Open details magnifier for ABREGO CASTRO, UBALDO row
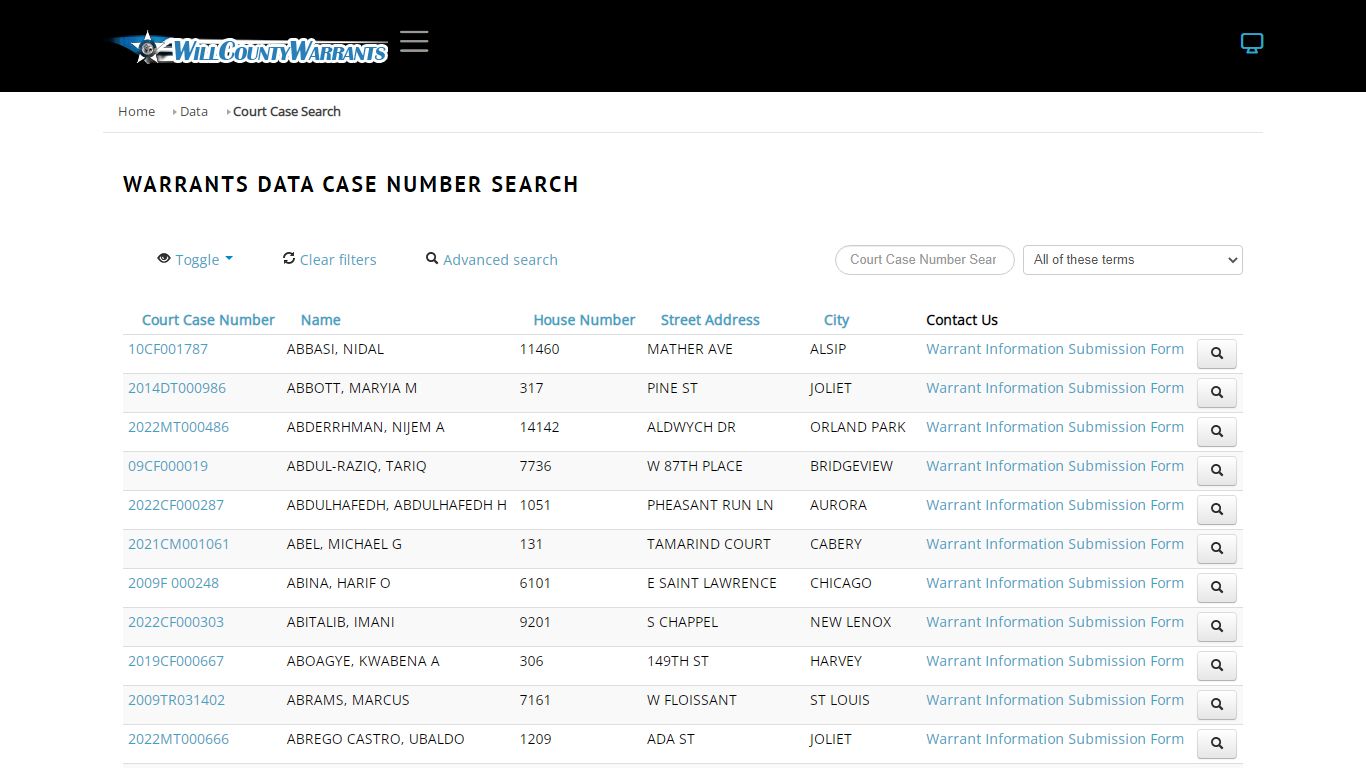The image size is (1366, 768). (1217, 744)
